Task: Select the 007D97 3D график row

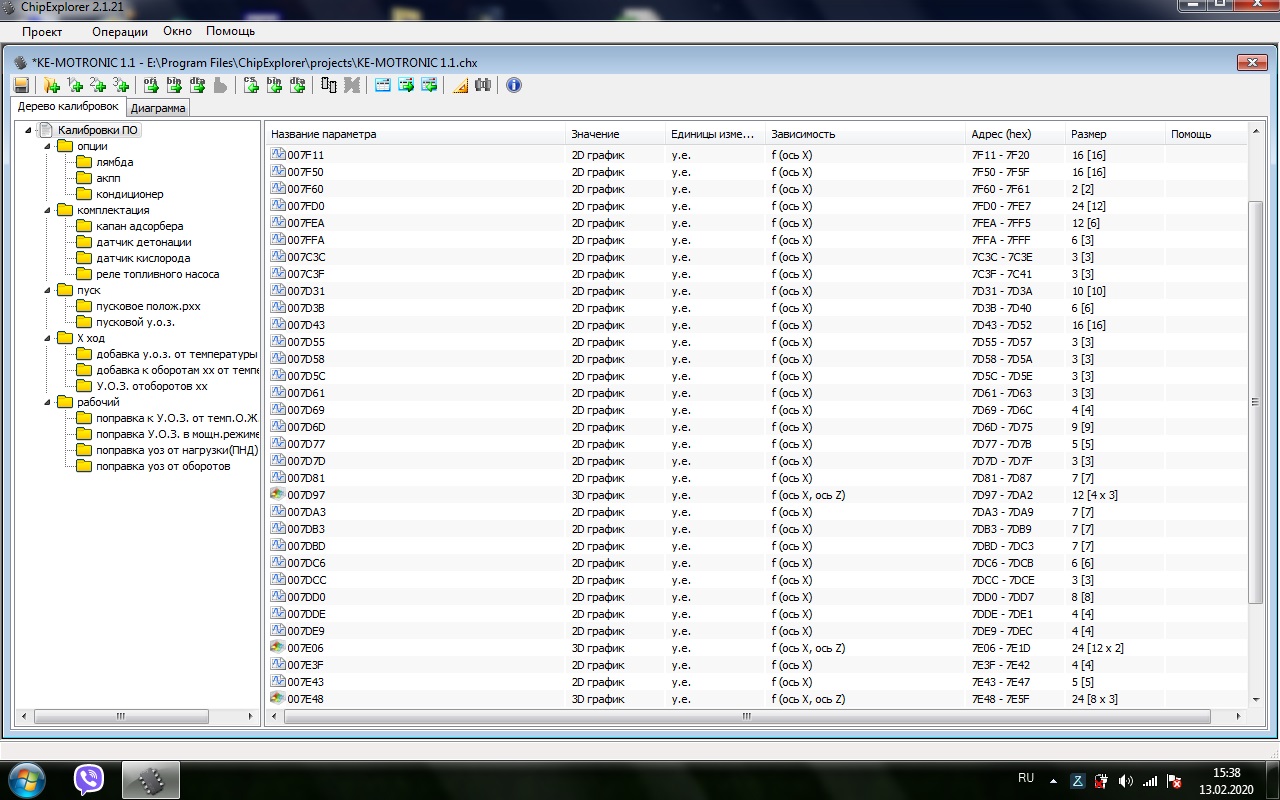Action: pyautogui.click(x=756, y=495)
